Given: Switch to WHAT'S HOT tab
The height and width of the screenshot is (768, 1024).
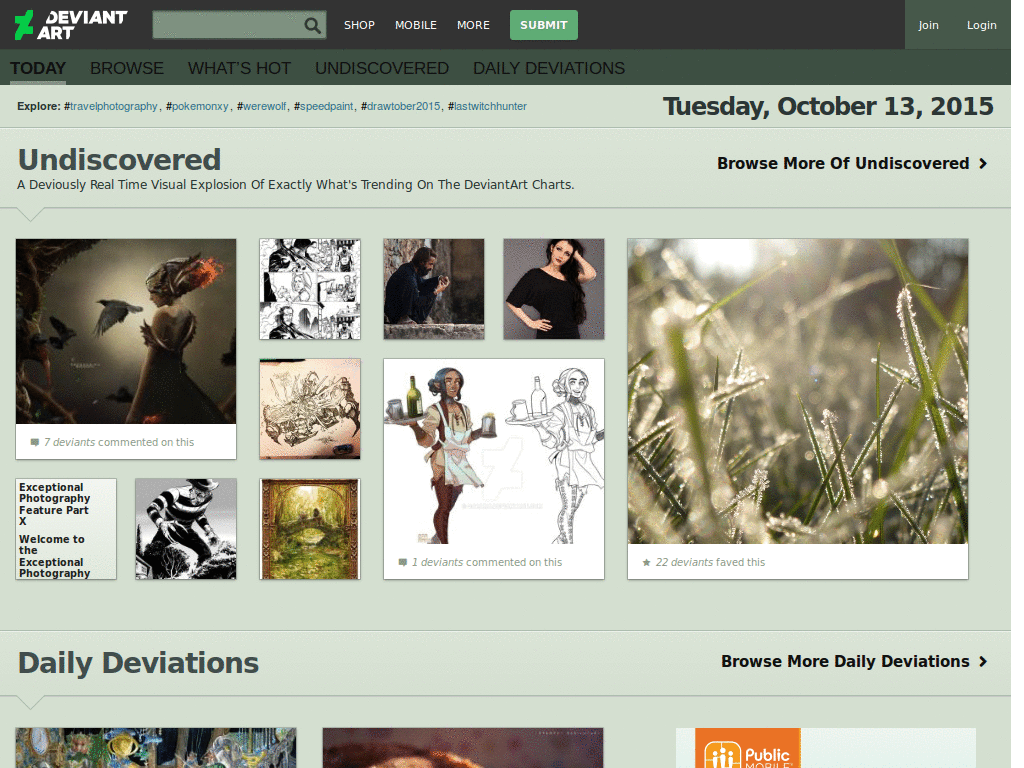Looking at the screenshot, I should [x=239, y=68].
